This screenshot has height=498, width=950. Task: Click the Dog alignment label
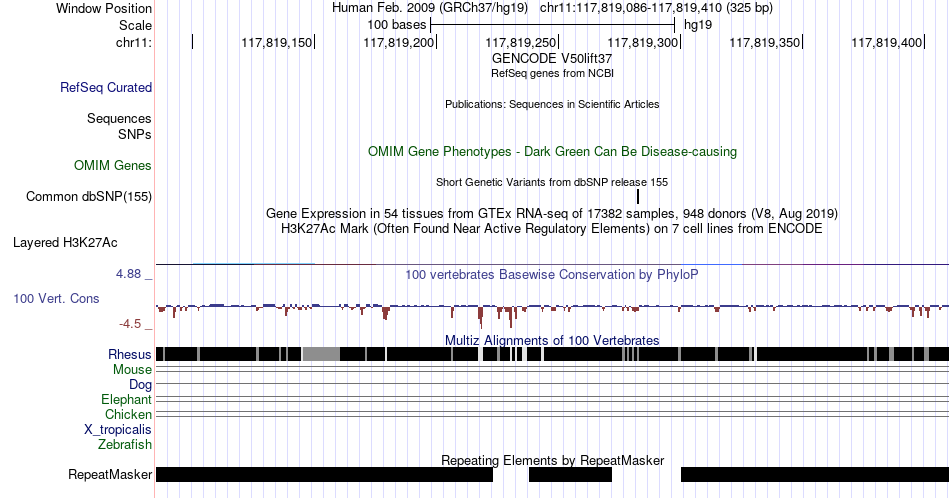coord(140,385)
